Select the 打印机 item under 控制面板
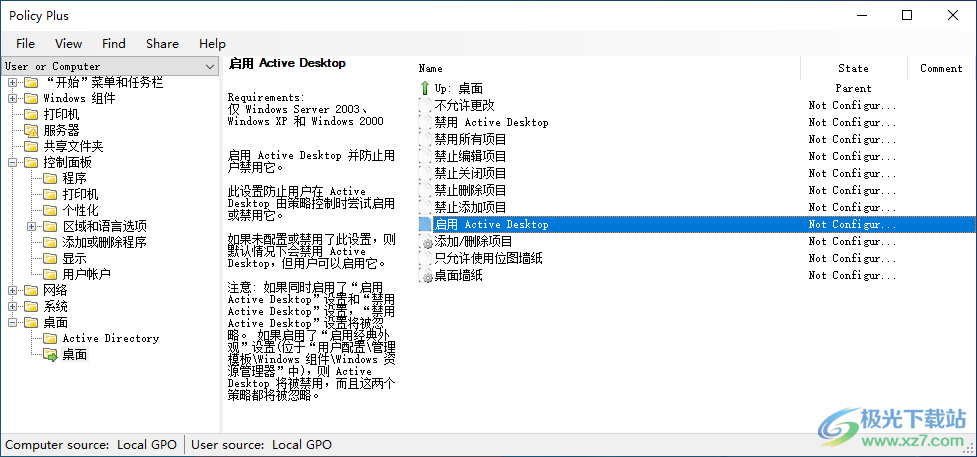 coord(80,195)
